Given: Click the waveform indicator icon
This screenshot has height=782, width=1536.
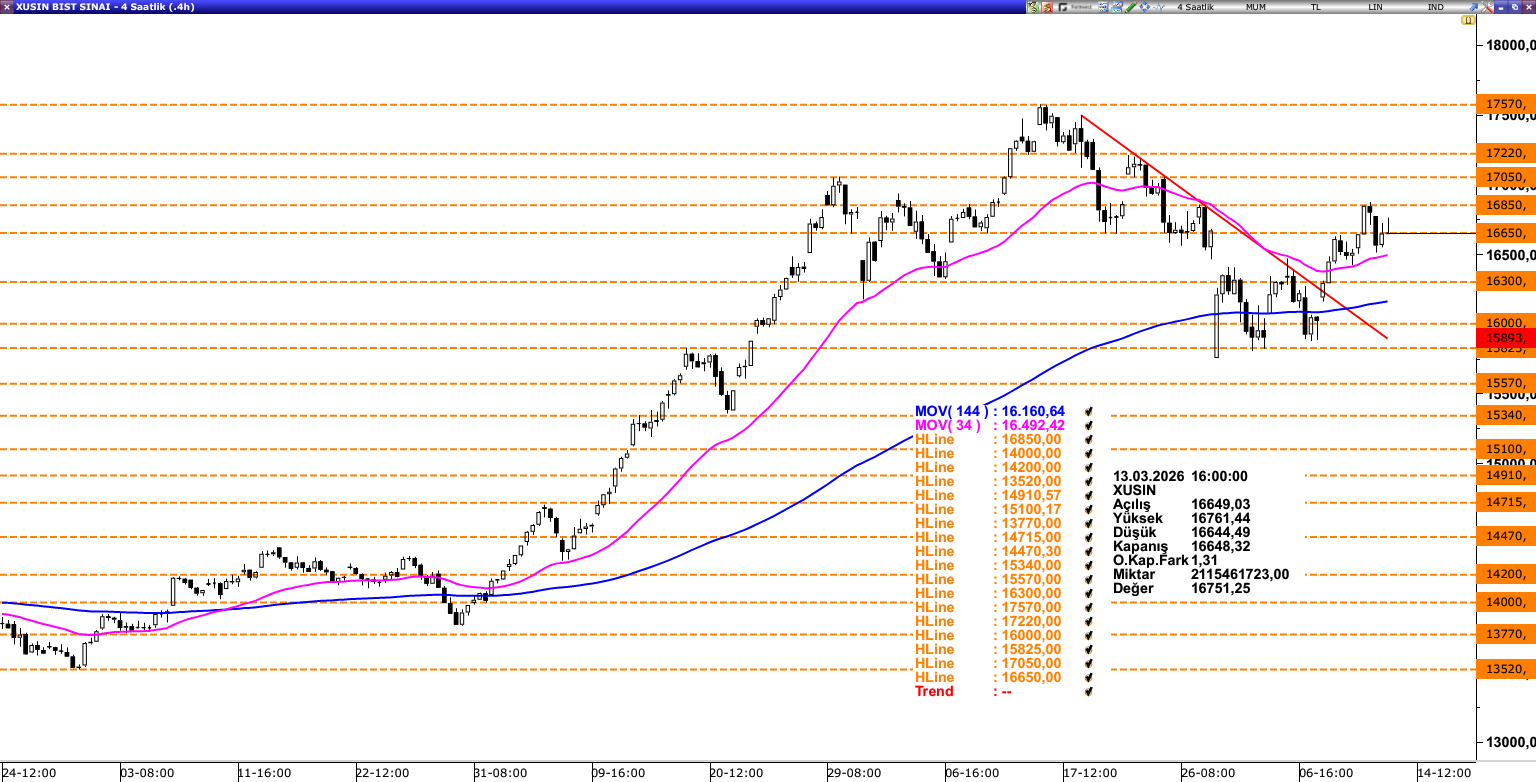Looking at the screenshot, I should pos(1158,7).
